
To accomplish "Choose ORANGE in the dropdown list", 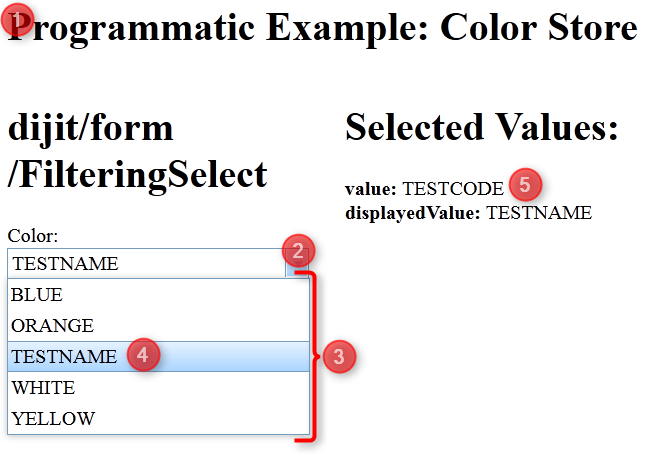I will pos(158,326).
